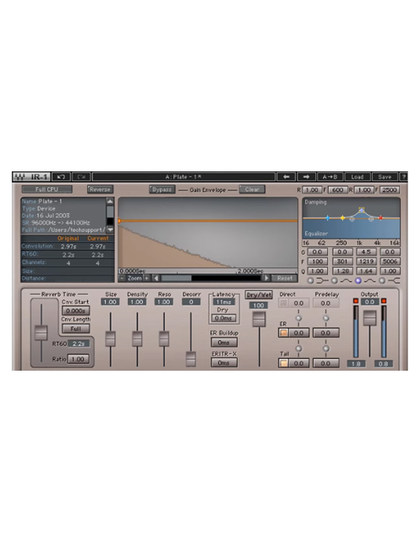Enable the low-shelf EQ band radio
The height and width of the screenshot is (560, 420).
pos(310,281)
